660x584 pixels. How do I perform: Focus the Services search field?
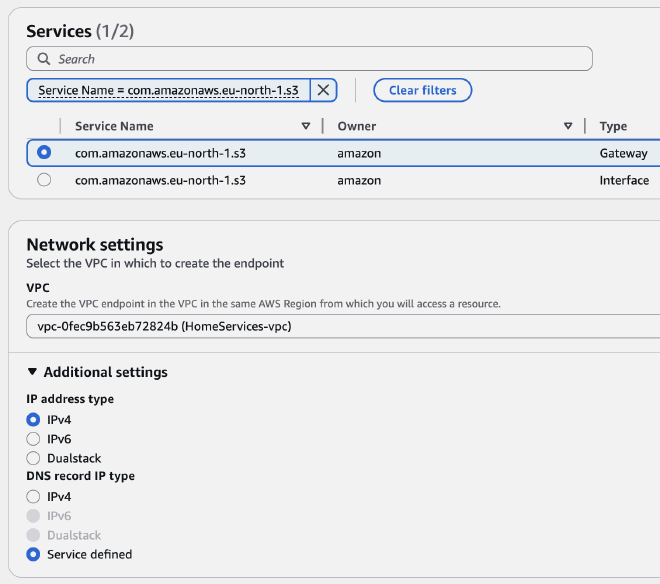(x=309, y=59)
